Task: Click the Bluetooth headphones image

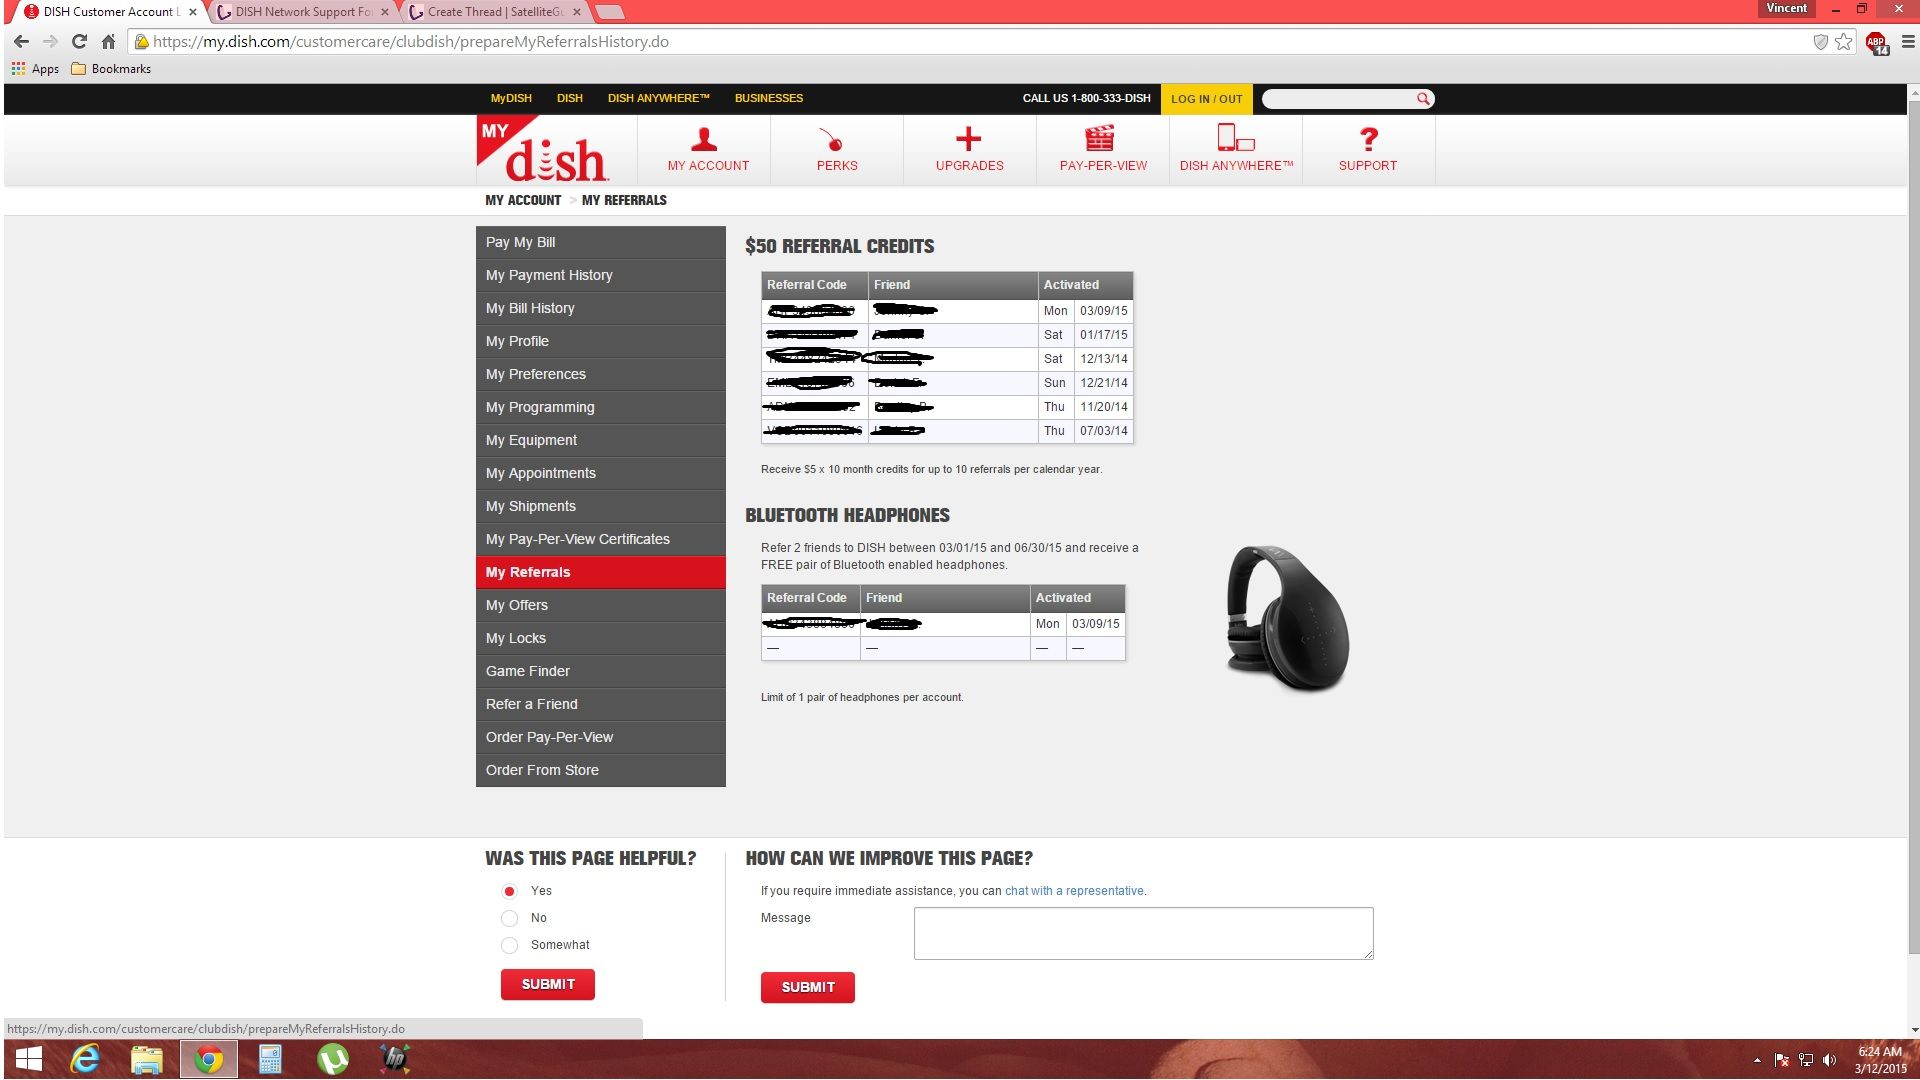Action: (x=1289, y=619)
